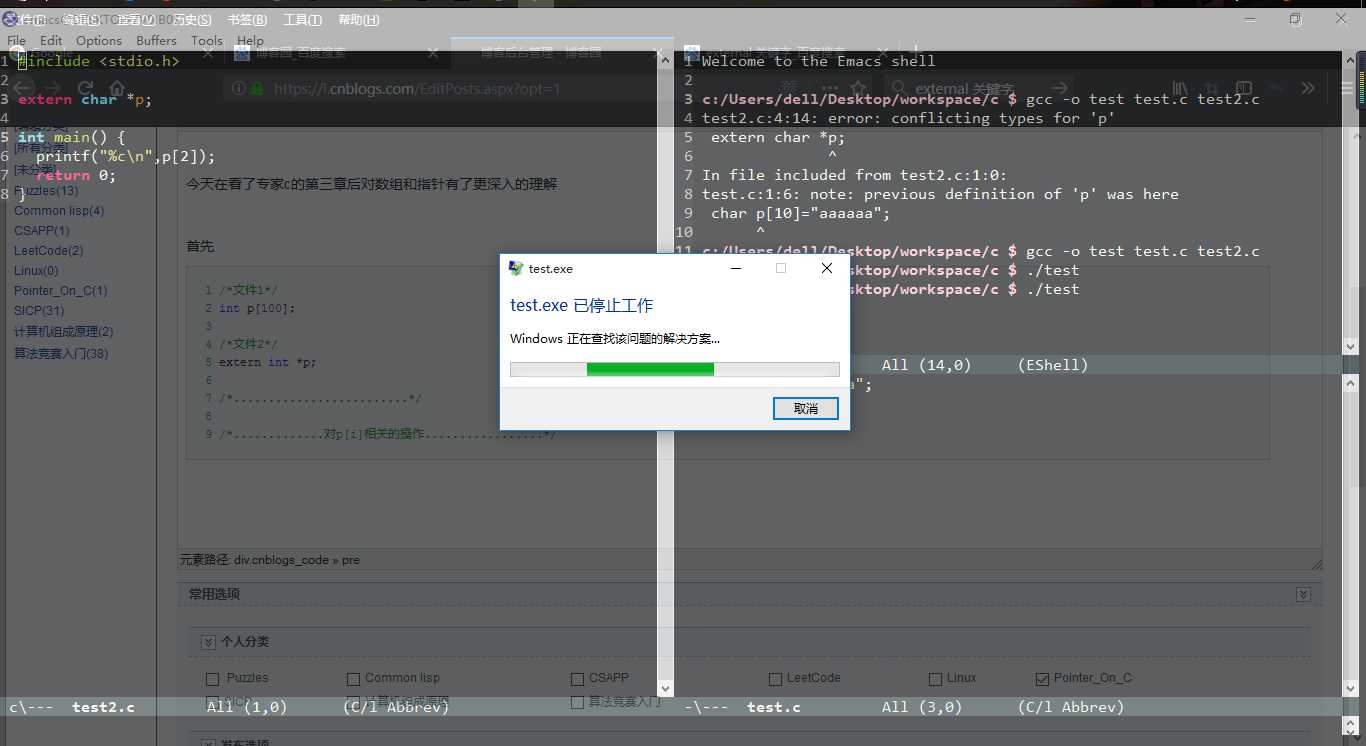Open Firefox 书签(B) bookmarks menu

pos(247,20)
